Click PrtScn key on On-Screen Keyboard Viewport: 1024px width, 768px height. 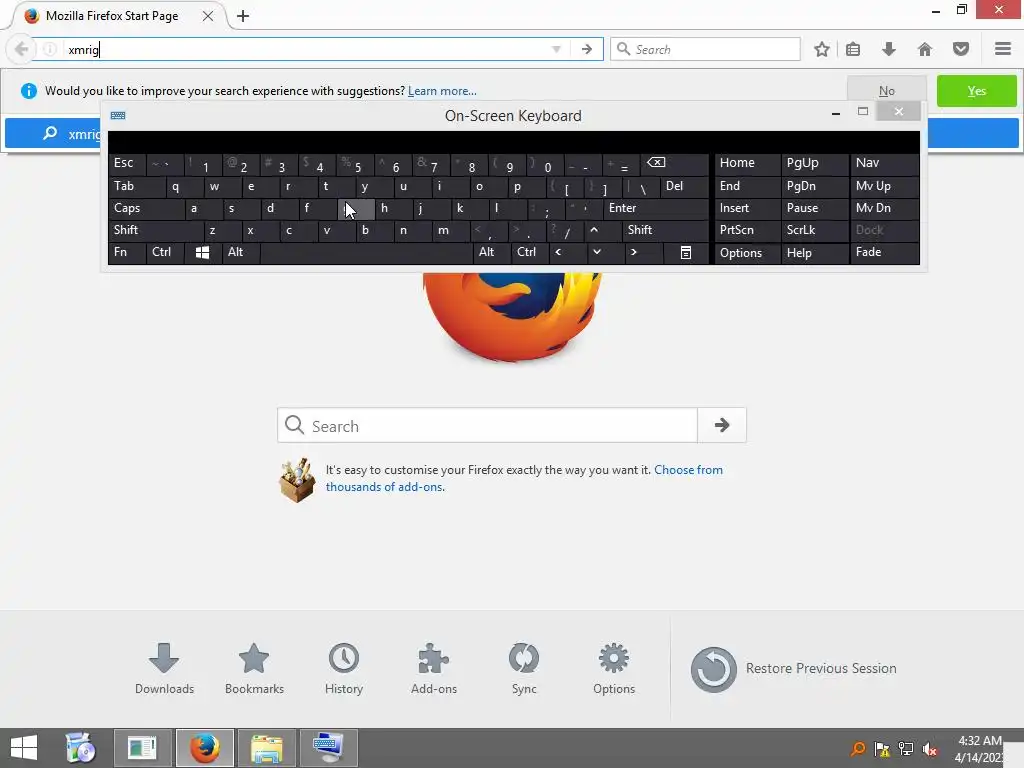pos(747,230)
